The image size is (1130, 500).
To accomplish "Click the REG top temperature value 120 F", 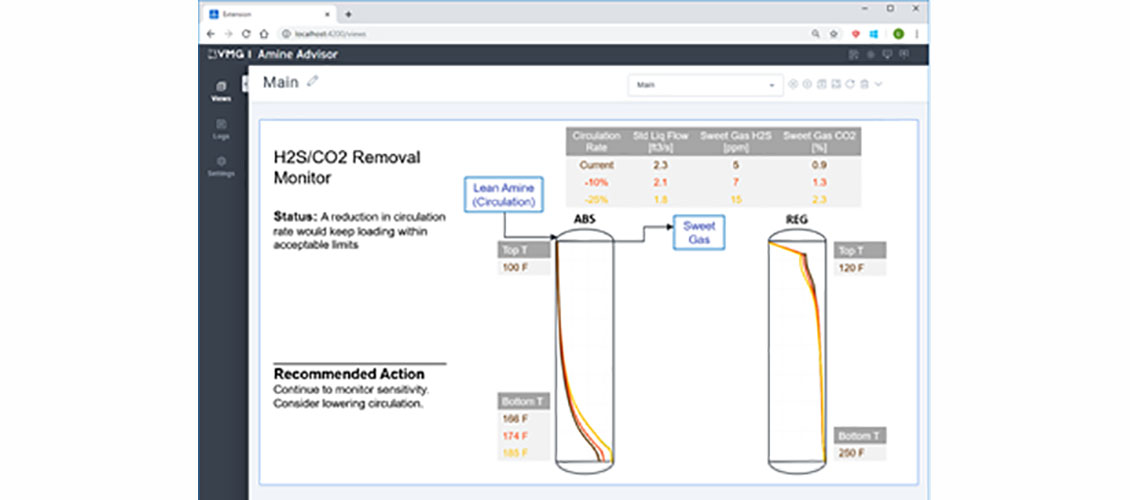I will click(x=850, y=268).
